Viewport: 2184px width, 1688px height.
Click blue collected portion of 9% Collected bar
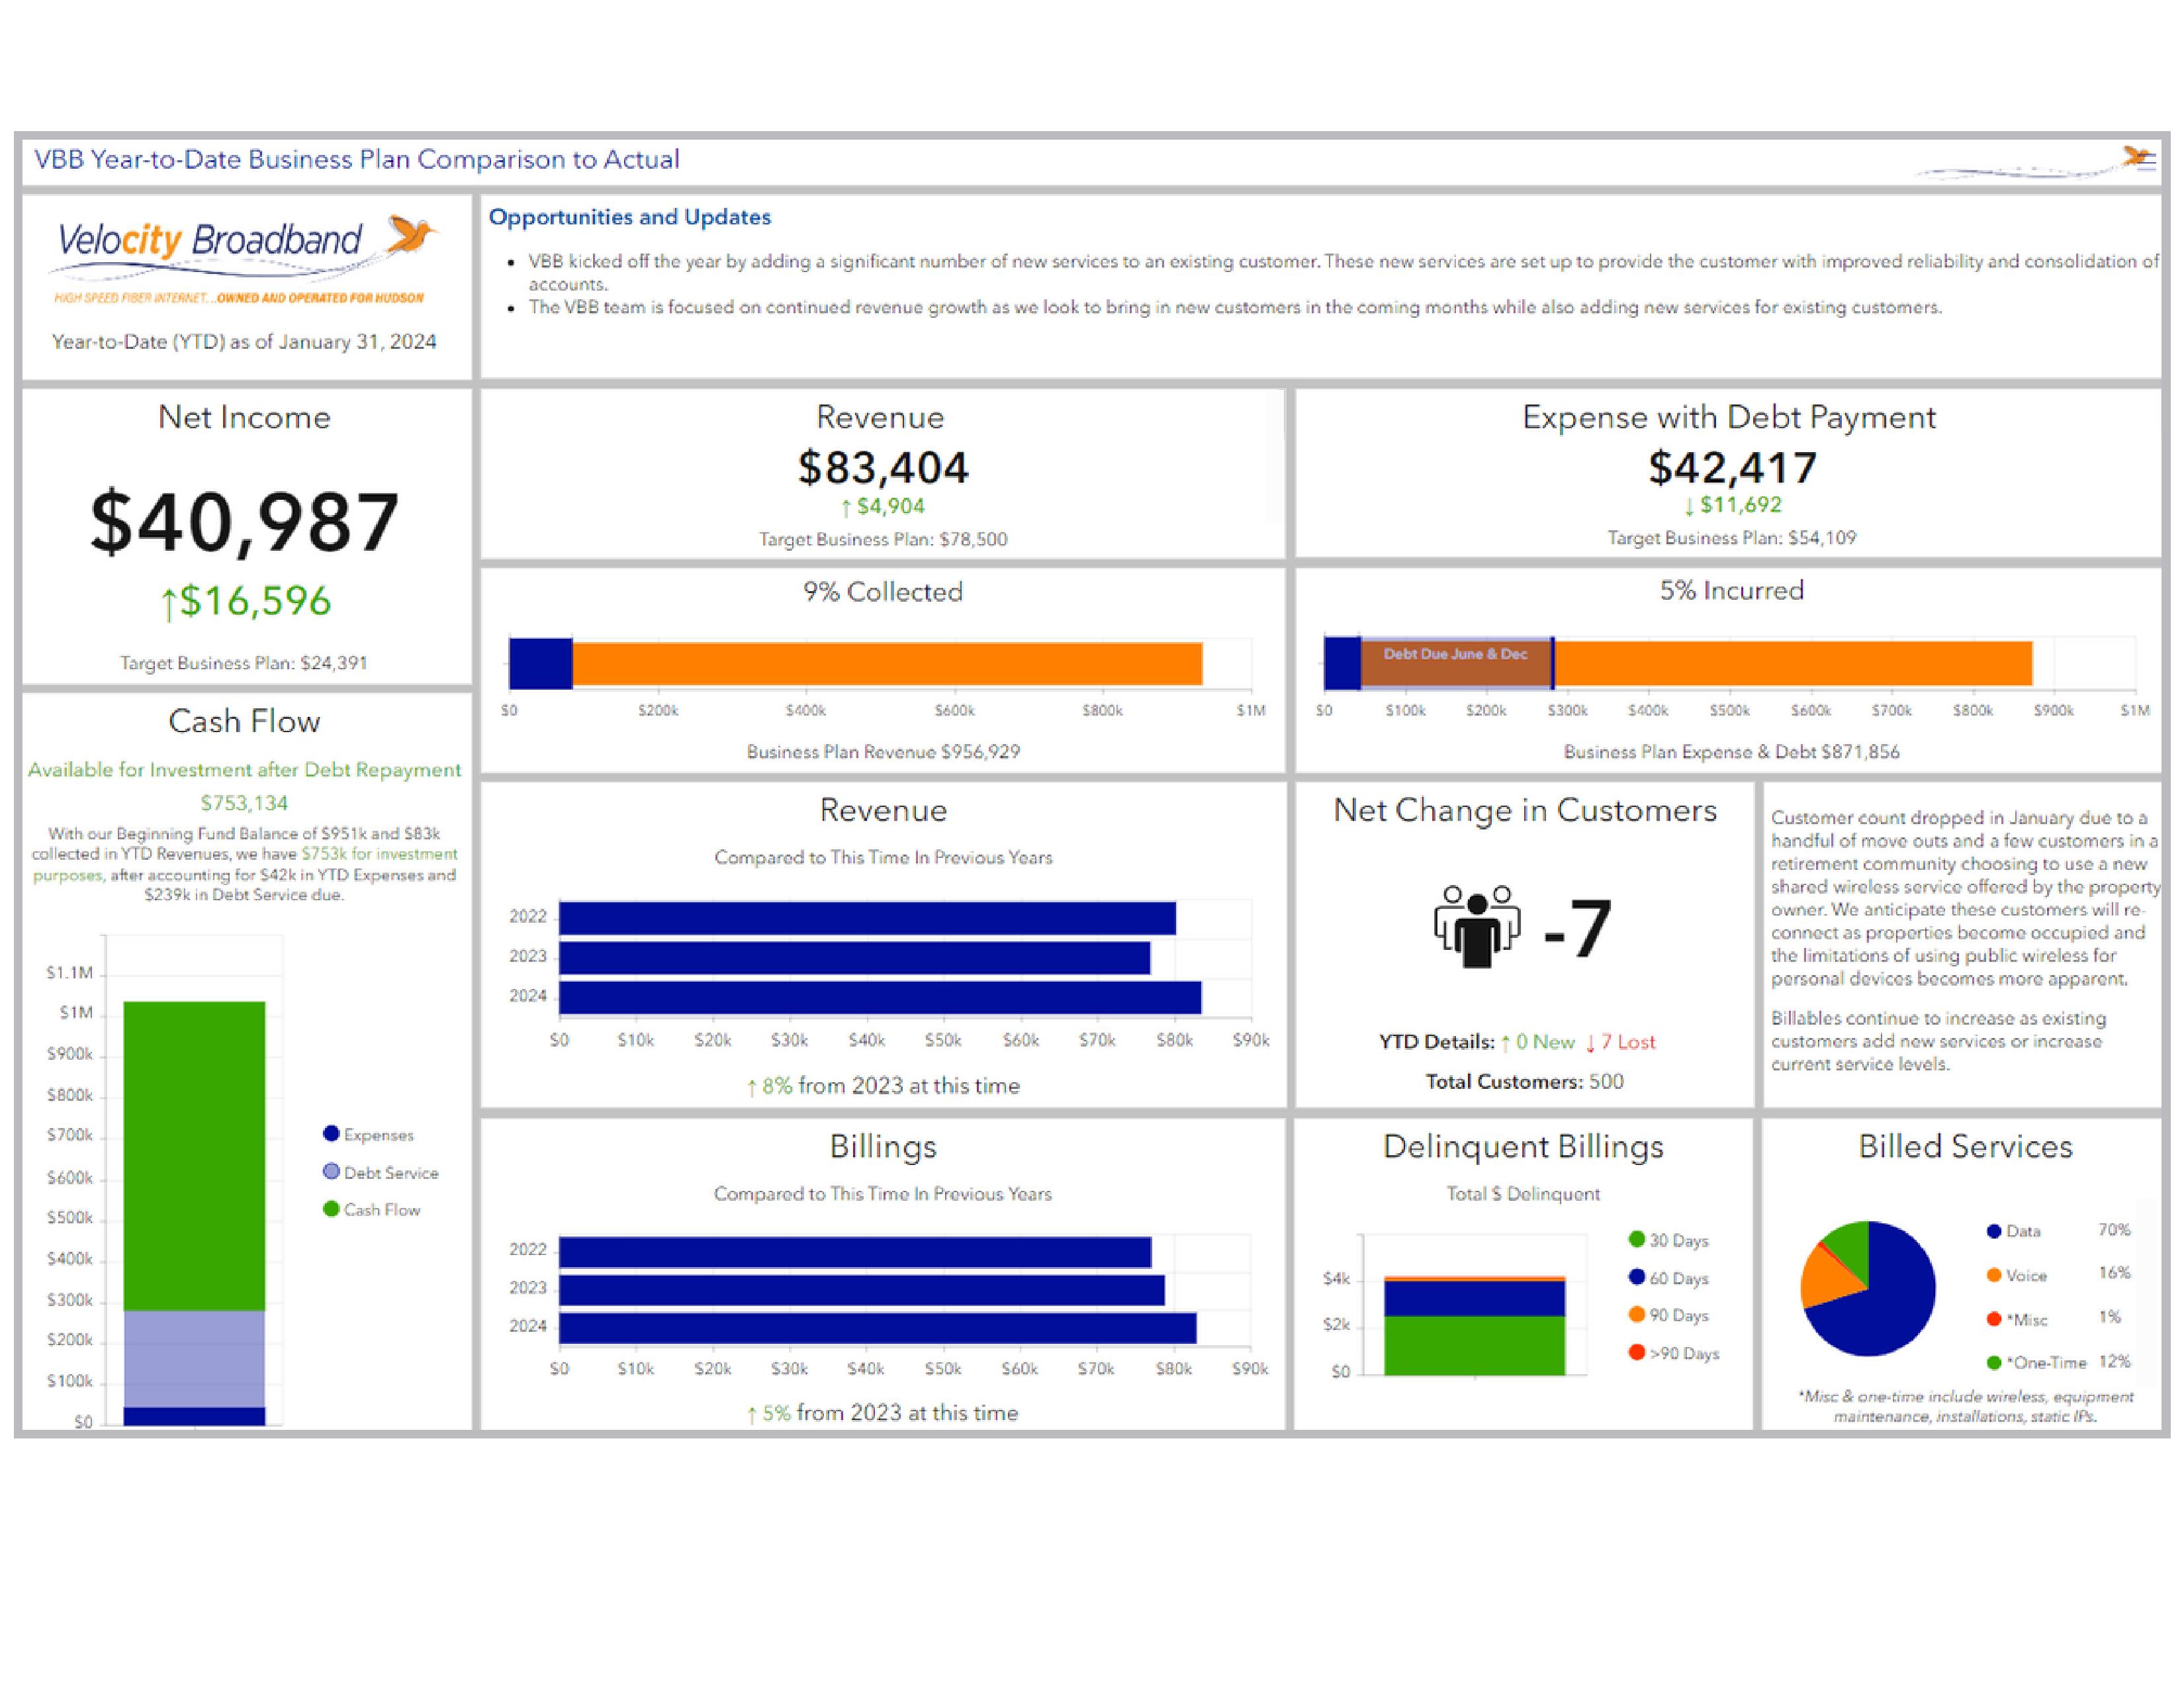tap(540, 664)
